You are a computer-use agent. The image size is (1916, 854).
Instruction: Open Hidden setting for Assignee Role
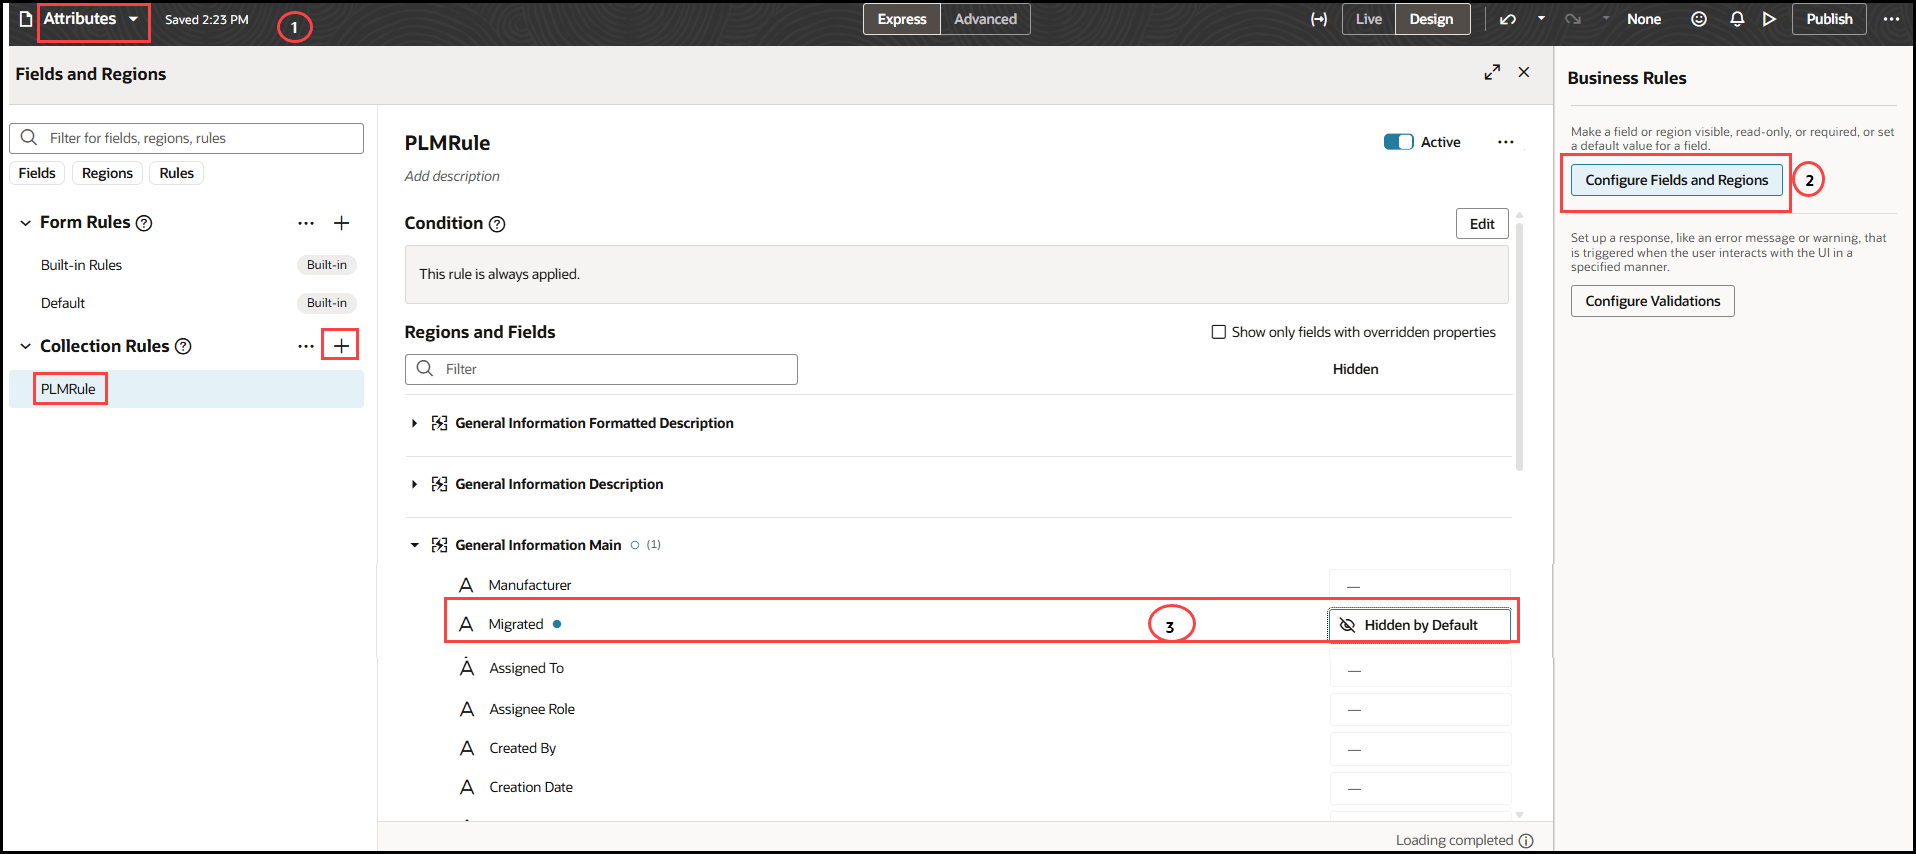[1419, 710]
